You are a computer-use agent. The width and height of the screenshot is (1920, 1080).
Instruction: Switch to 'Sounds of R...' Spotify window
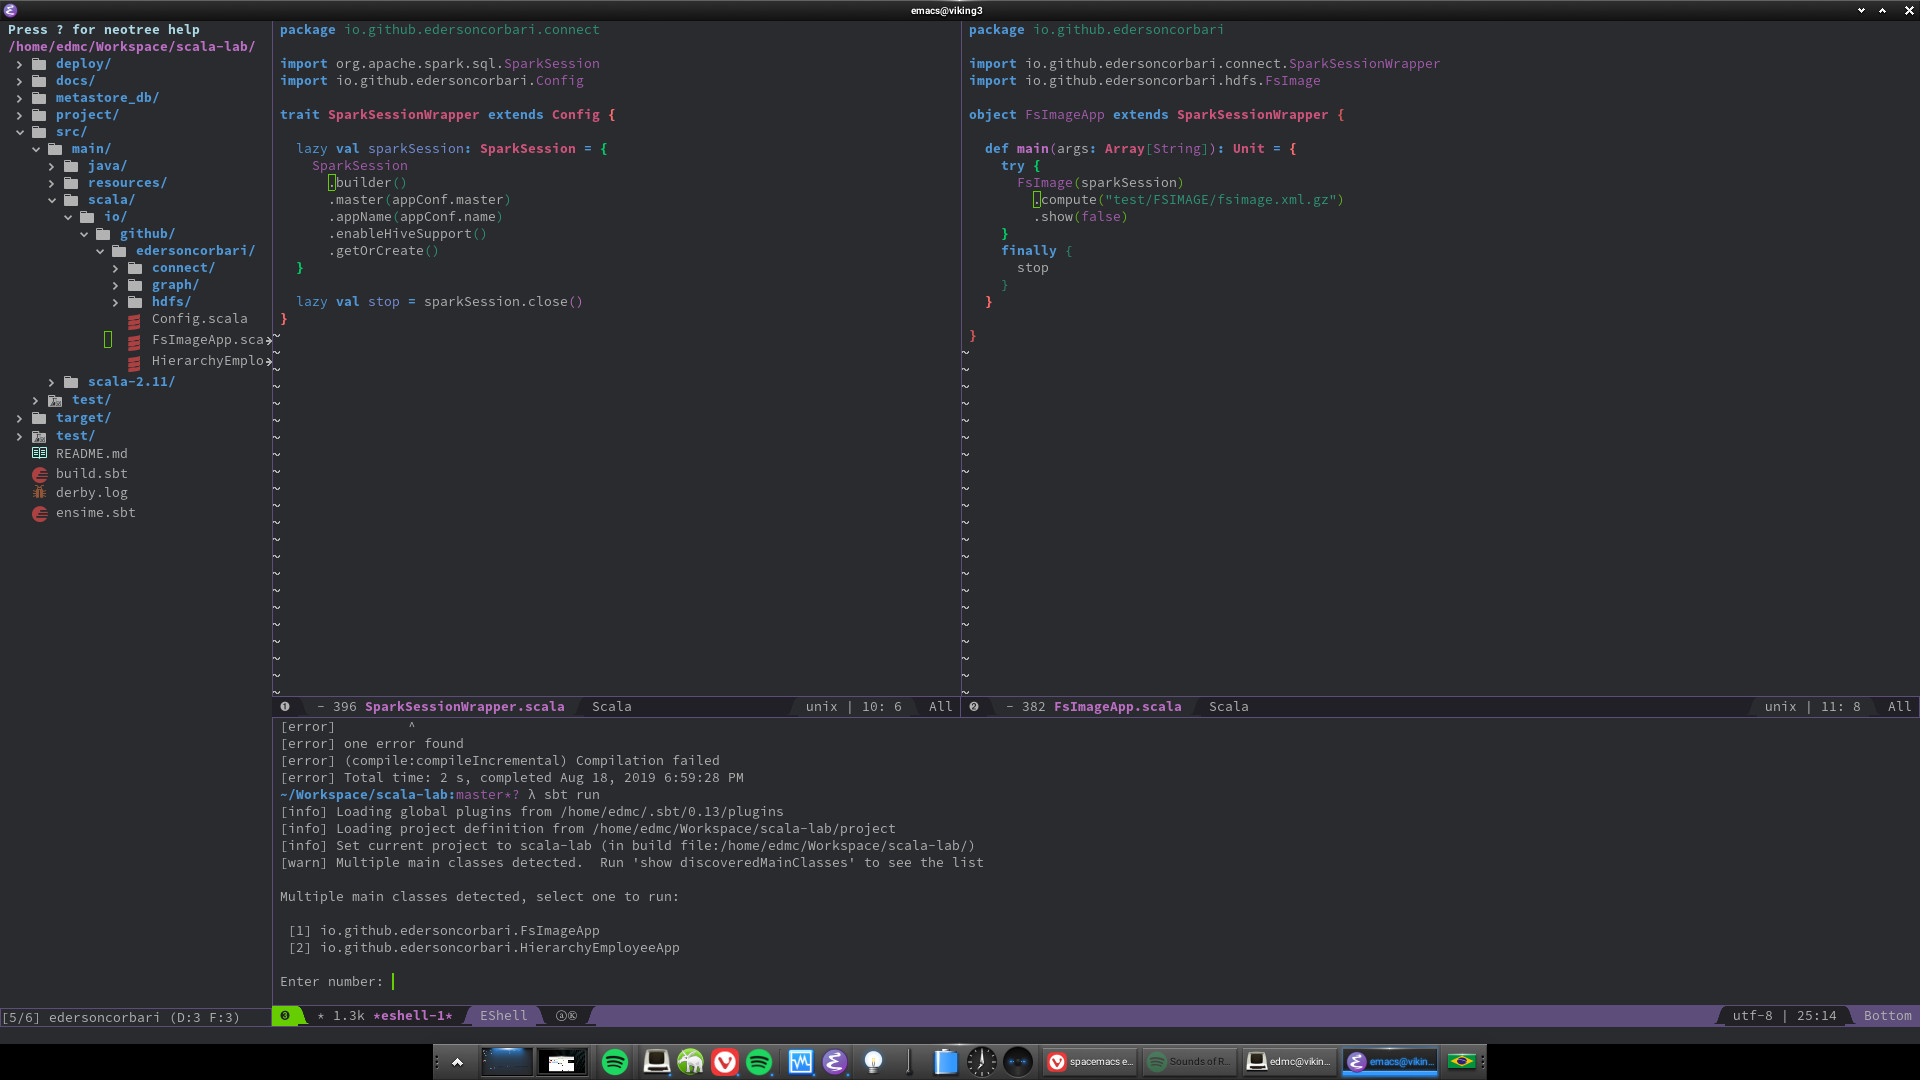point(1190,1062)
